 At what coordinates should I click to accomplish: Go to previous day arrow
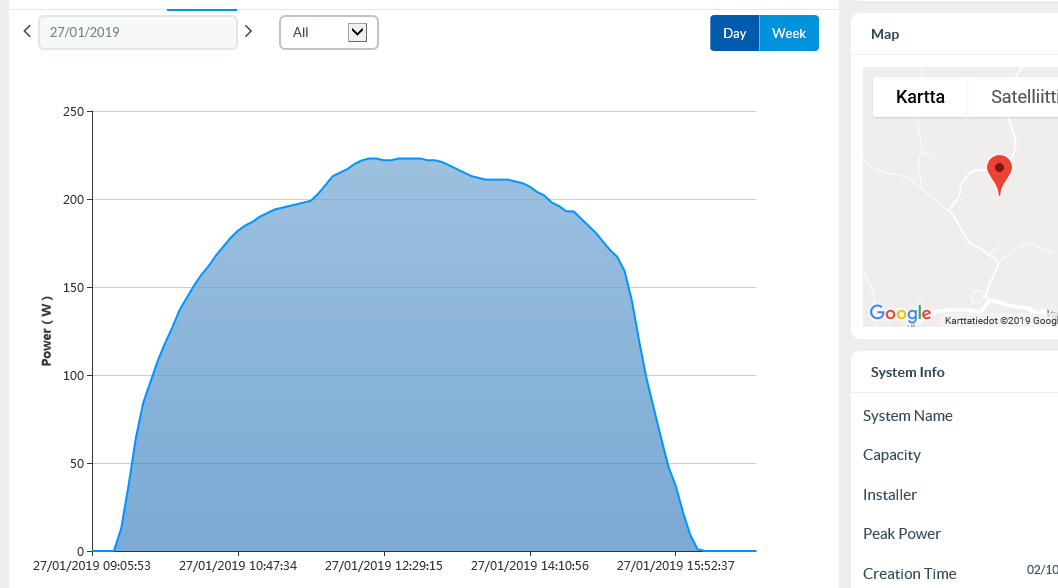(27, 31)
